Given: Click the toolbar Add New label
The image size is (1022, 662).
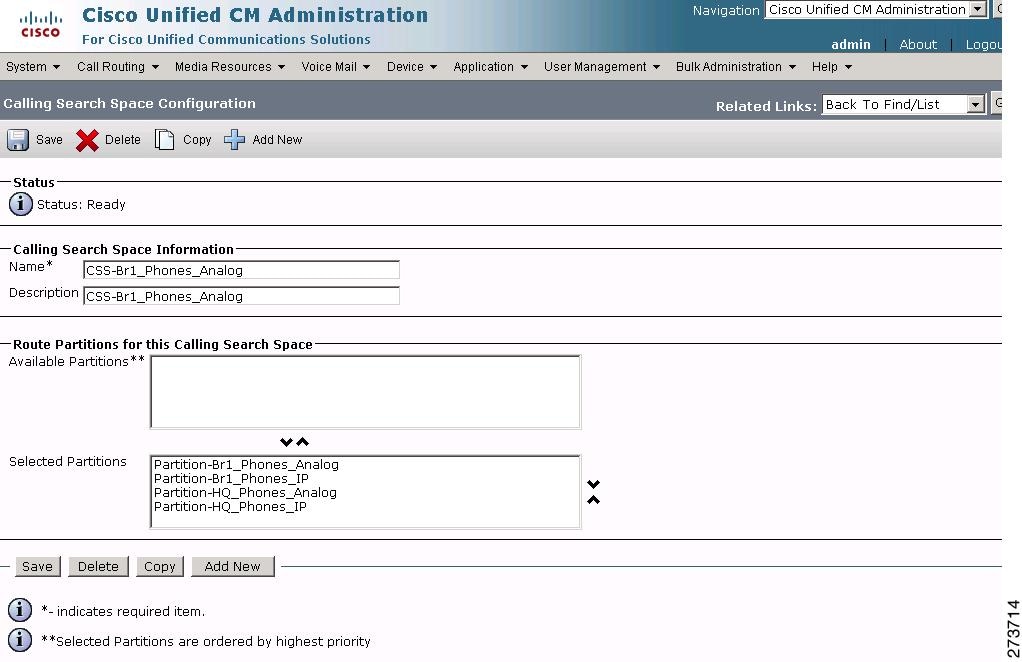Looking at the screenshot, I should pyautogui.click(x=277, y=139).
